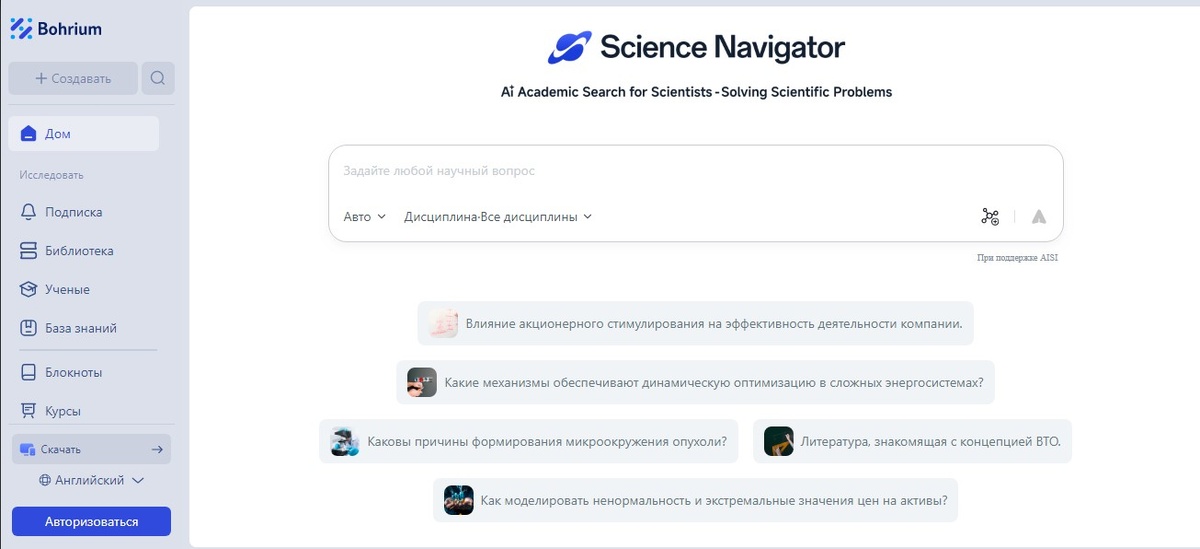The height and width of the screenshot is (549, 1200).
Task: Open Подписка via its bell icon
Action: [28, 212]
